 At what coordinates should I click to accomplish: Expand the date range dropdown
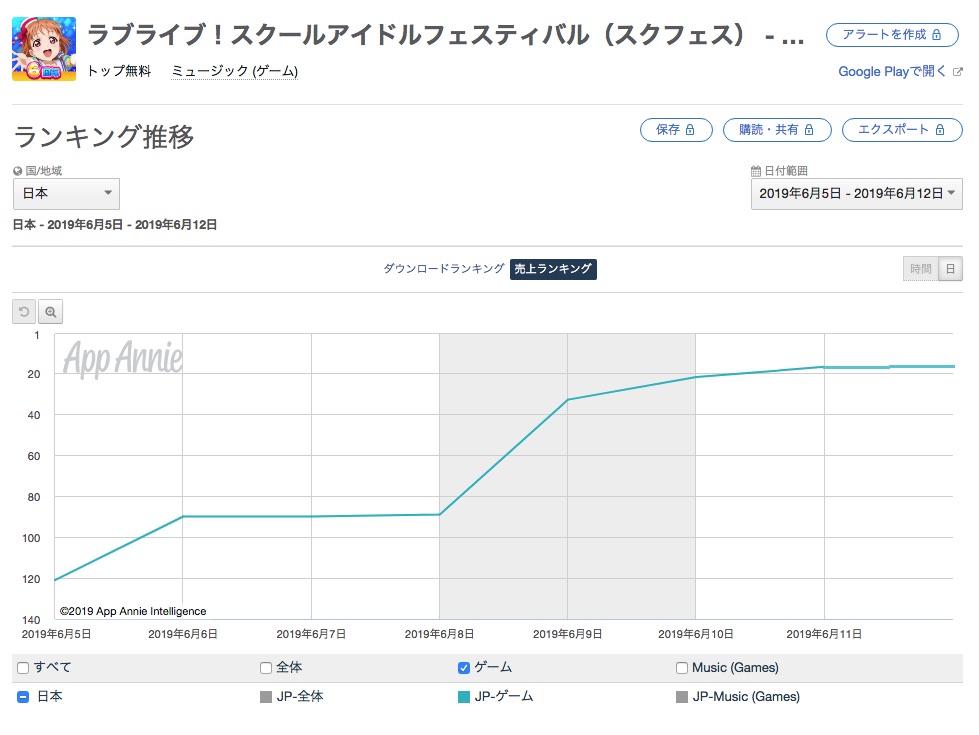857,194
